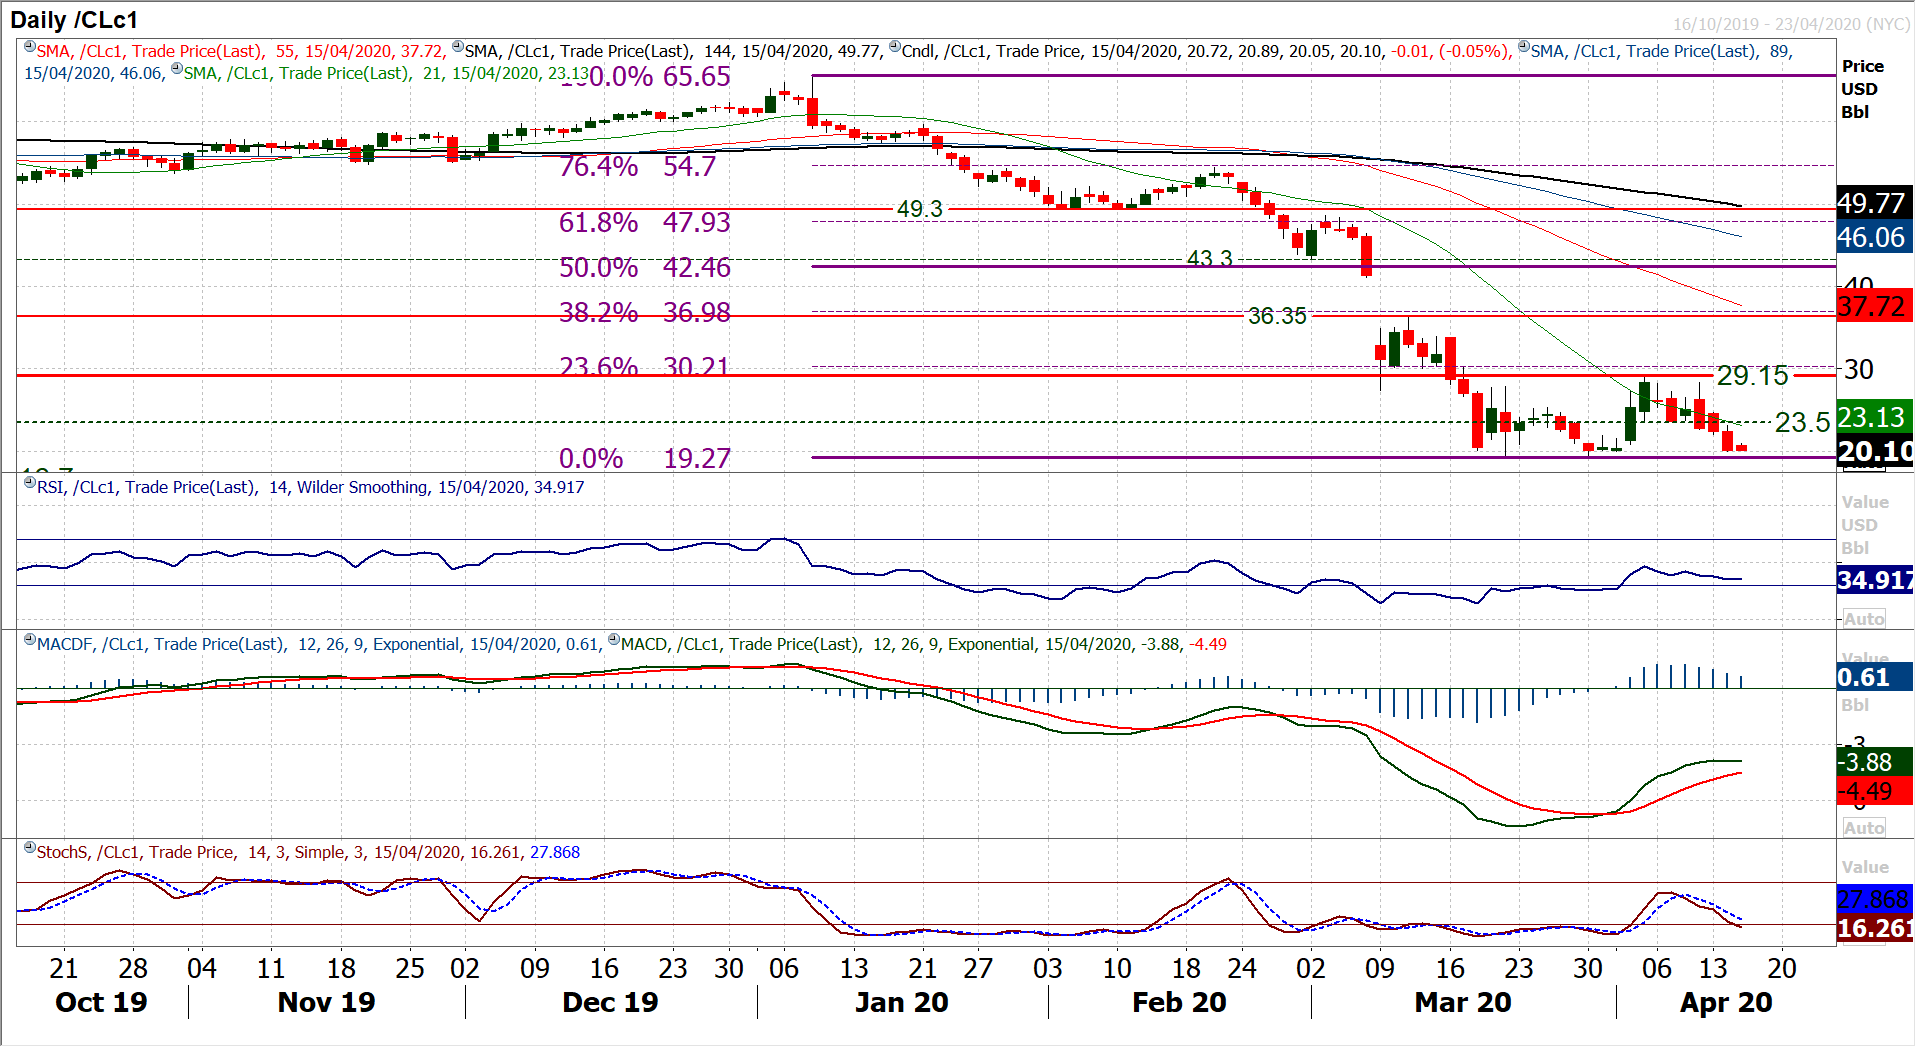Click the 49.77 price axis label

[1875, 203]
